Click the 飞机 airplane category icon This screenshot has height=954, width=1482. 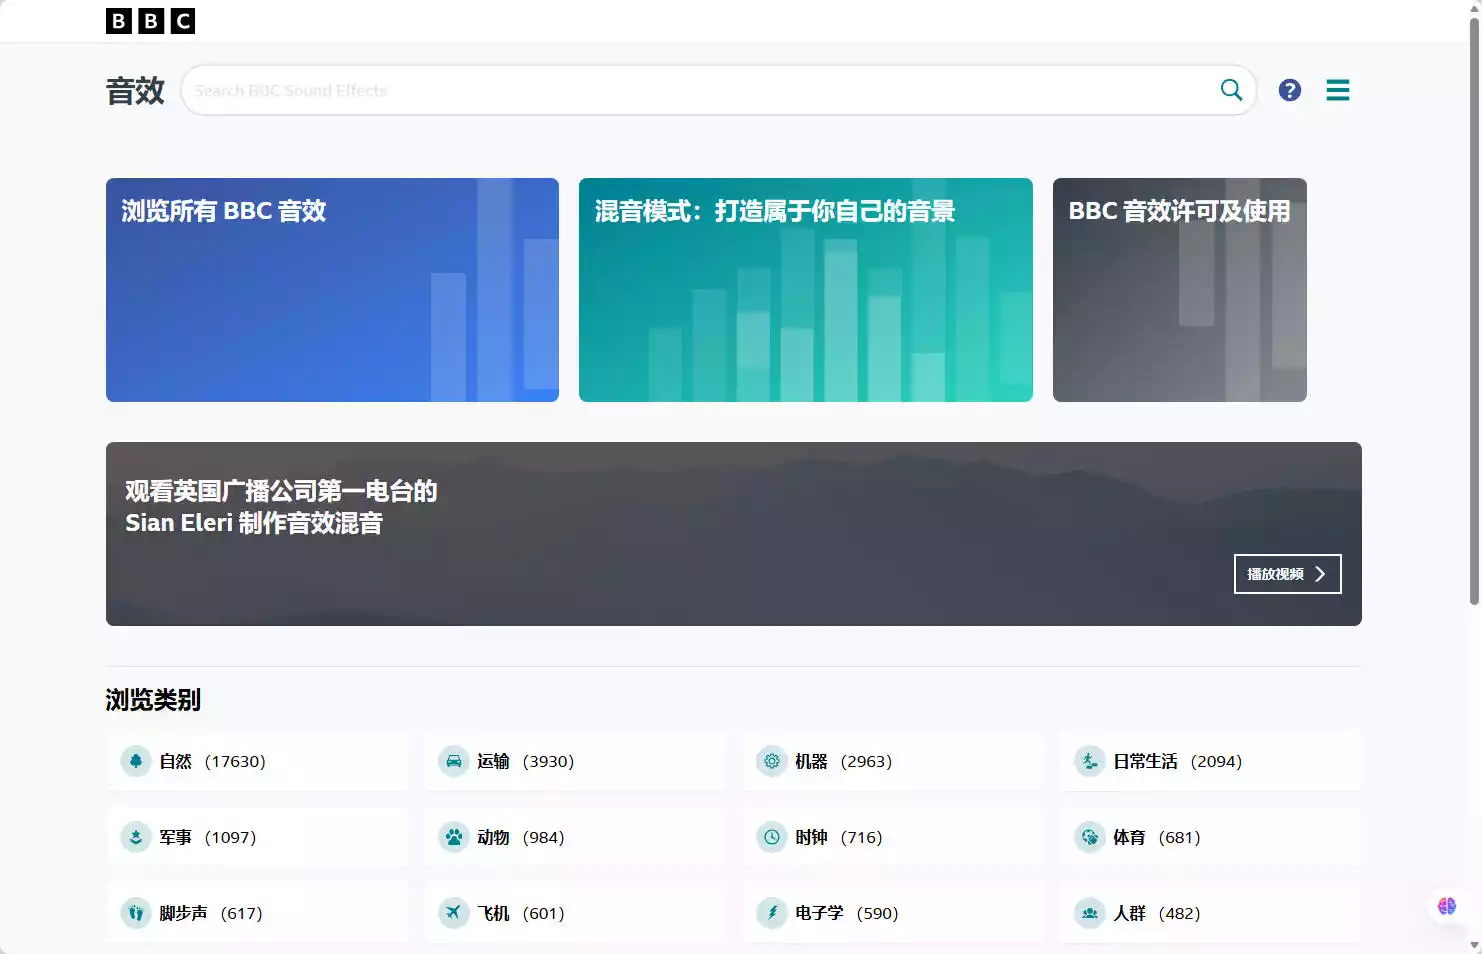(454, 913)
